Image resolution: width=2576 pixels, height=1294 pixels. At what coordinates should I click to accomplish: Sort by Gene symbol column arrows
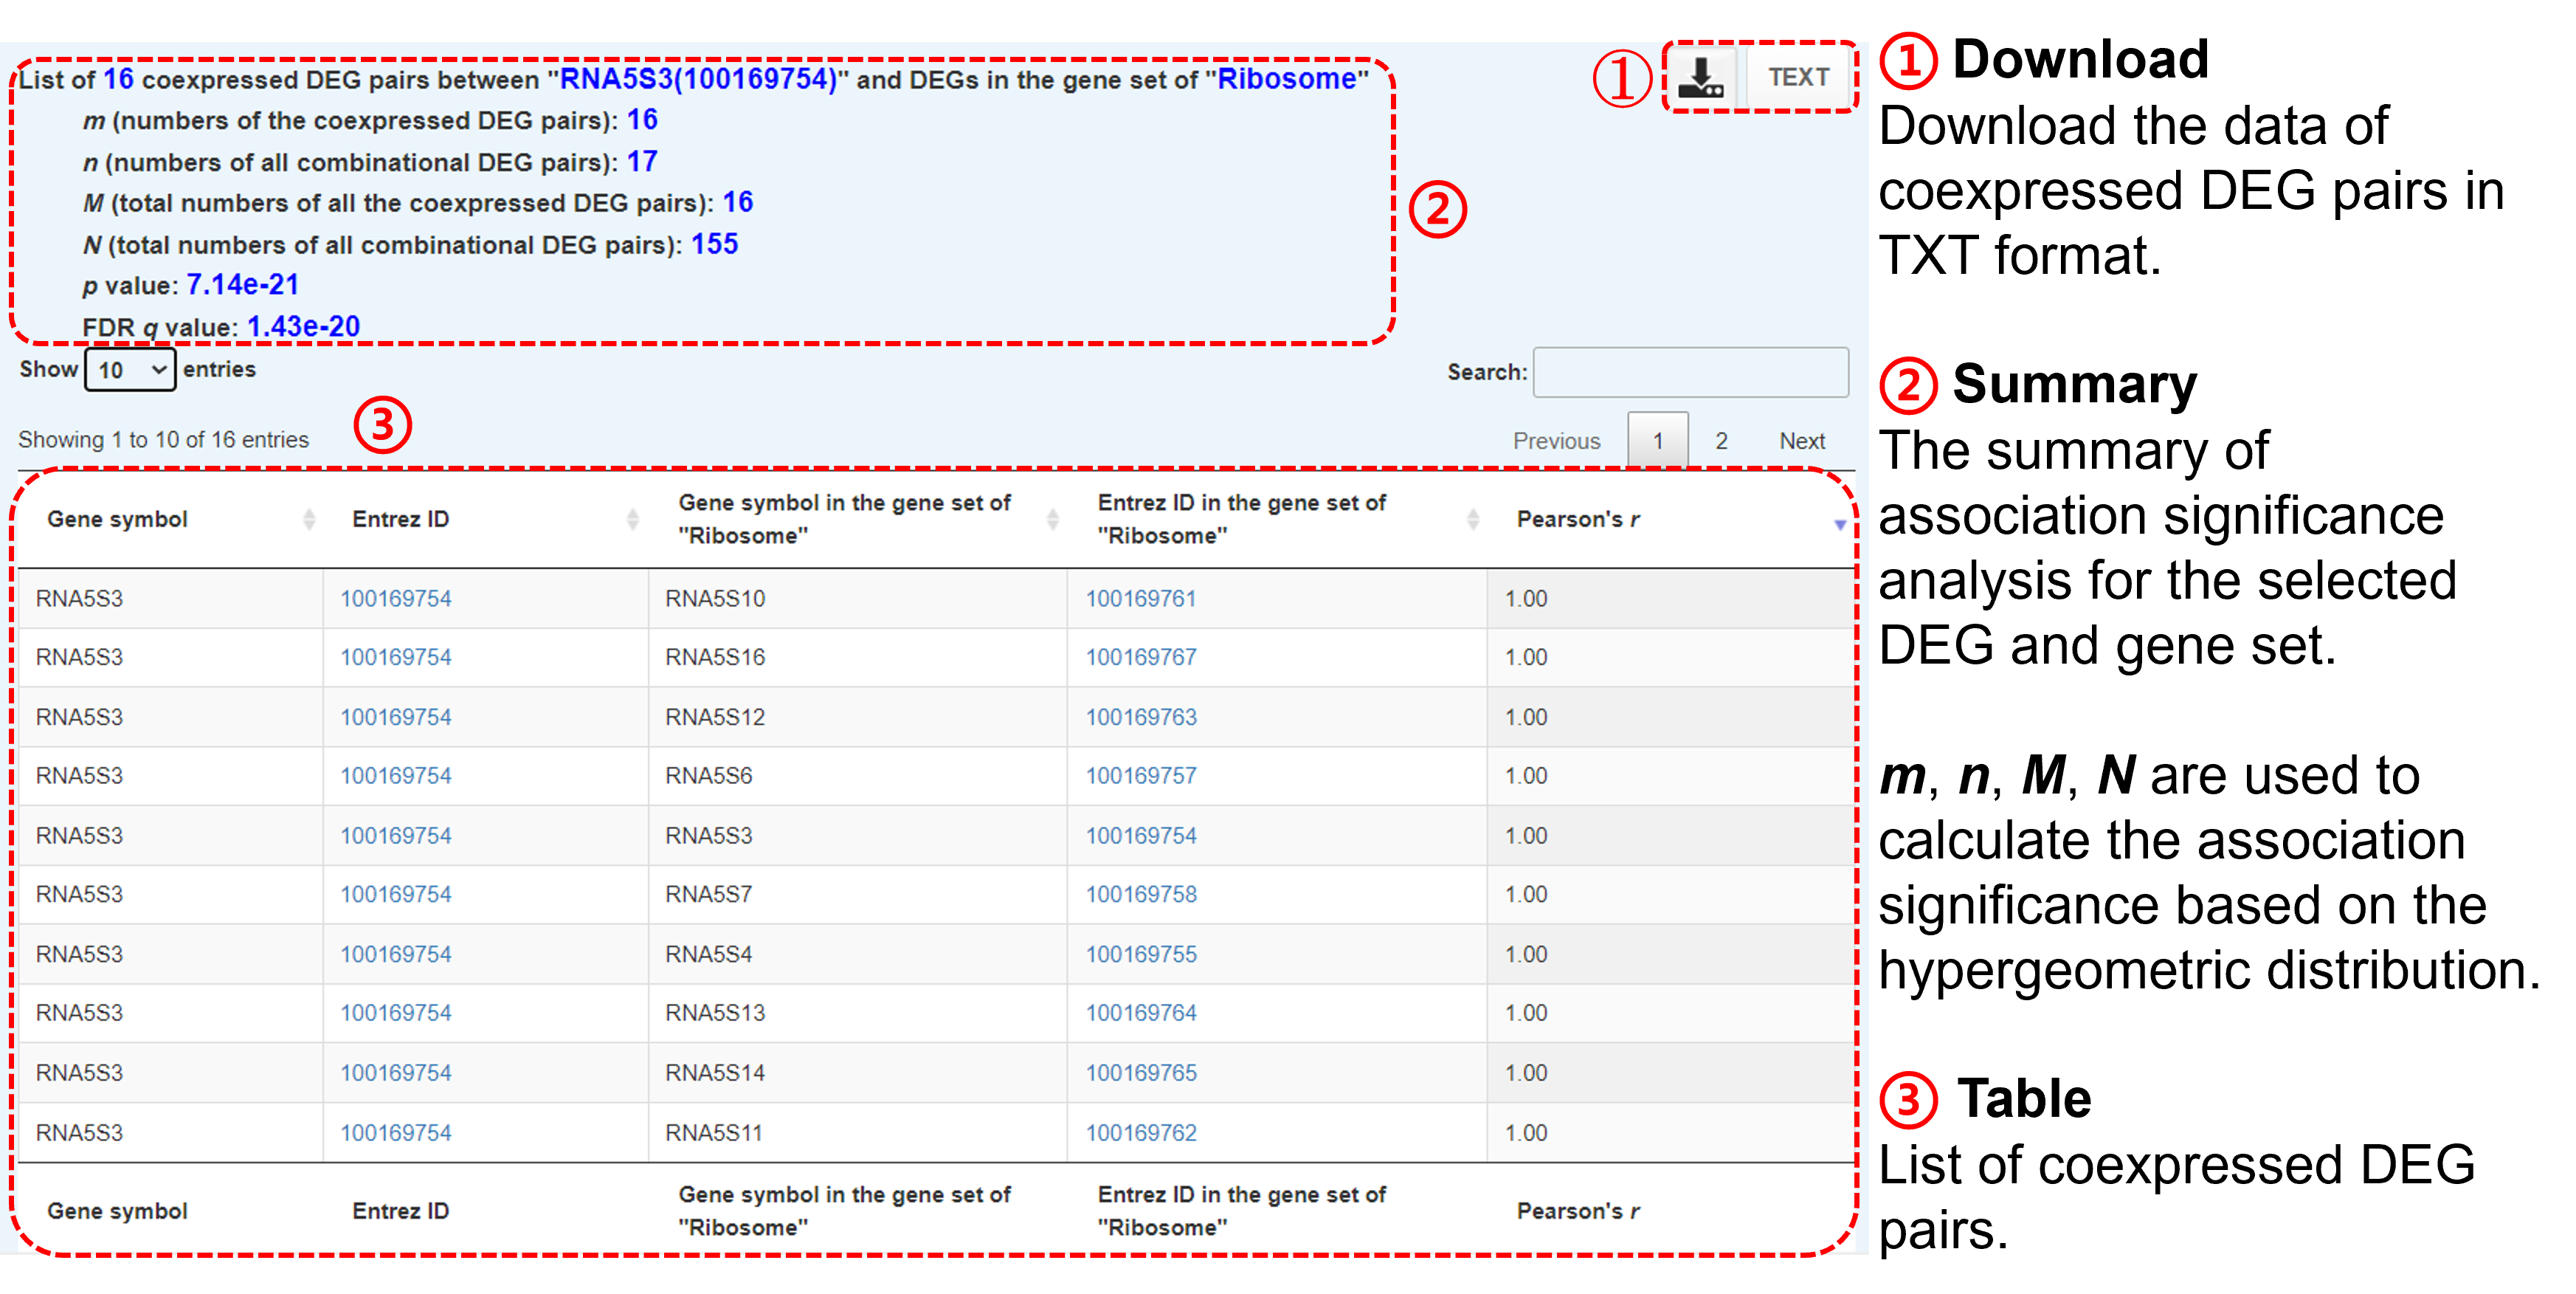click(x=309, y=519)
